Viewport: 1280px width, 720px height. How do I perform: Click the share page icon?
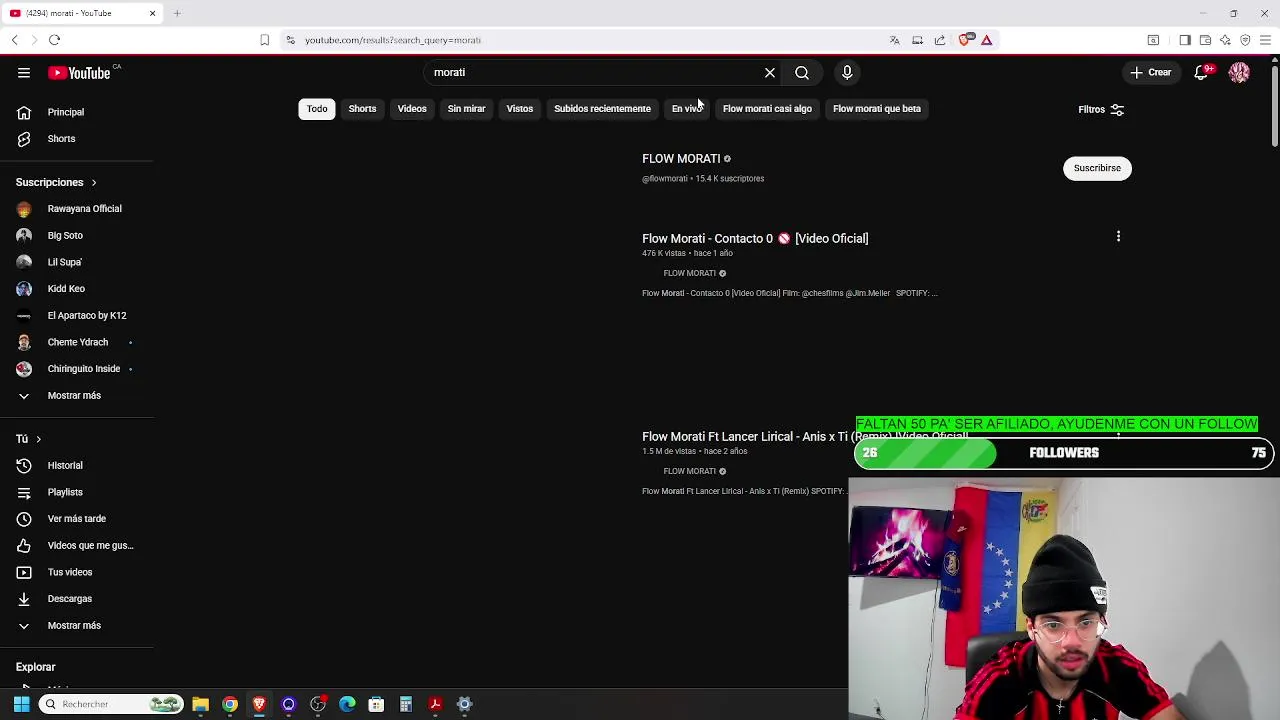point(940,40)
